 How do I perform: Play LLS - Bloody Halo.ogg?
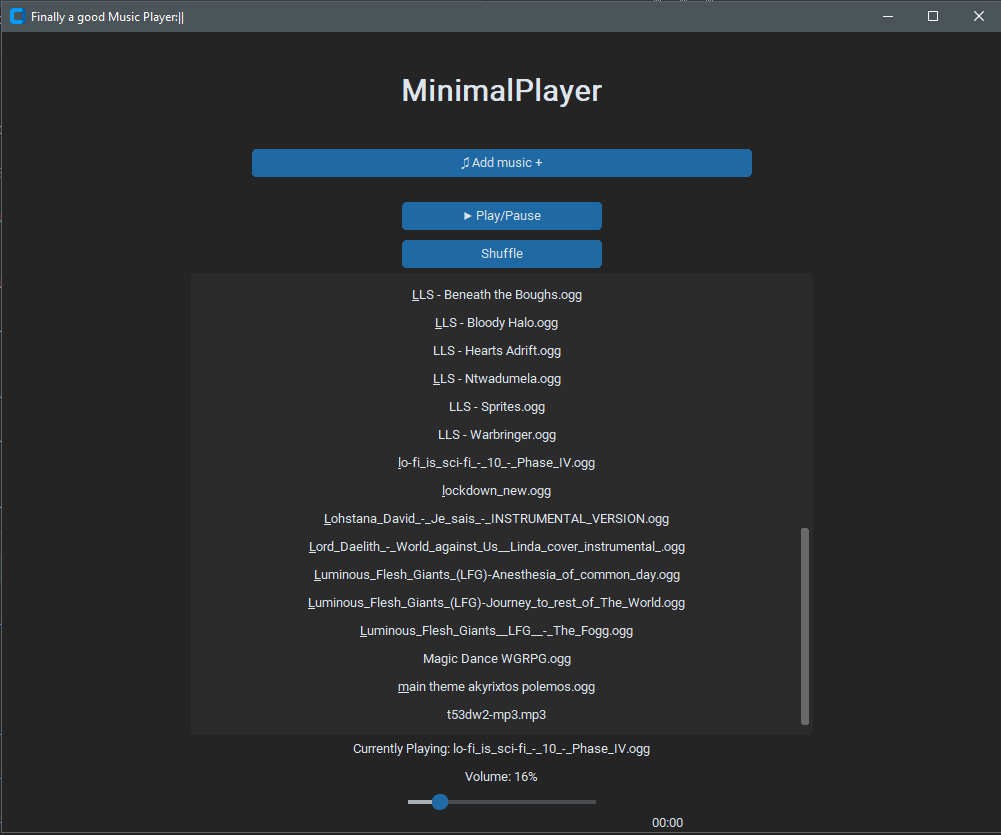(x=496, y=322)
